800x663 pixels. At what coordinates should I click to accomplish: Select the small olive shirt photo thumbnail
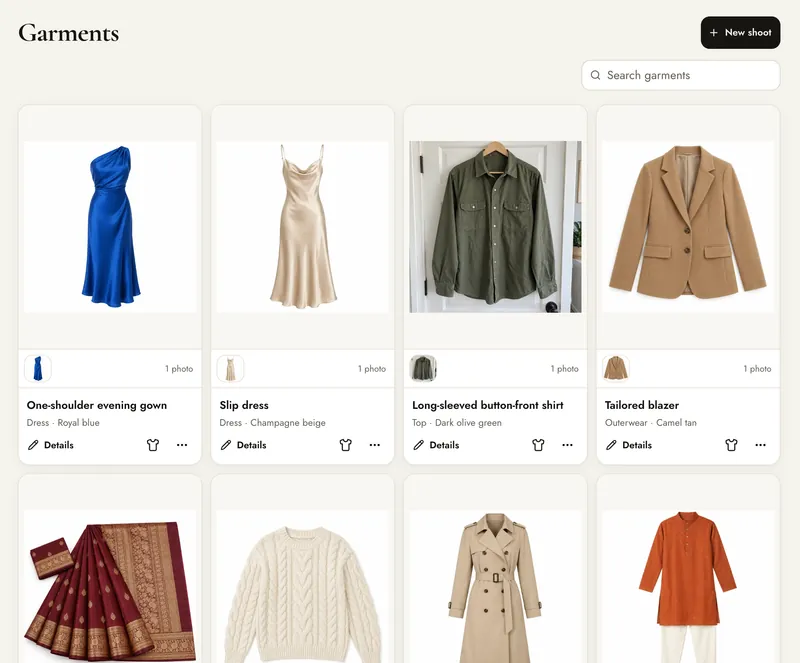coord(423,369)
